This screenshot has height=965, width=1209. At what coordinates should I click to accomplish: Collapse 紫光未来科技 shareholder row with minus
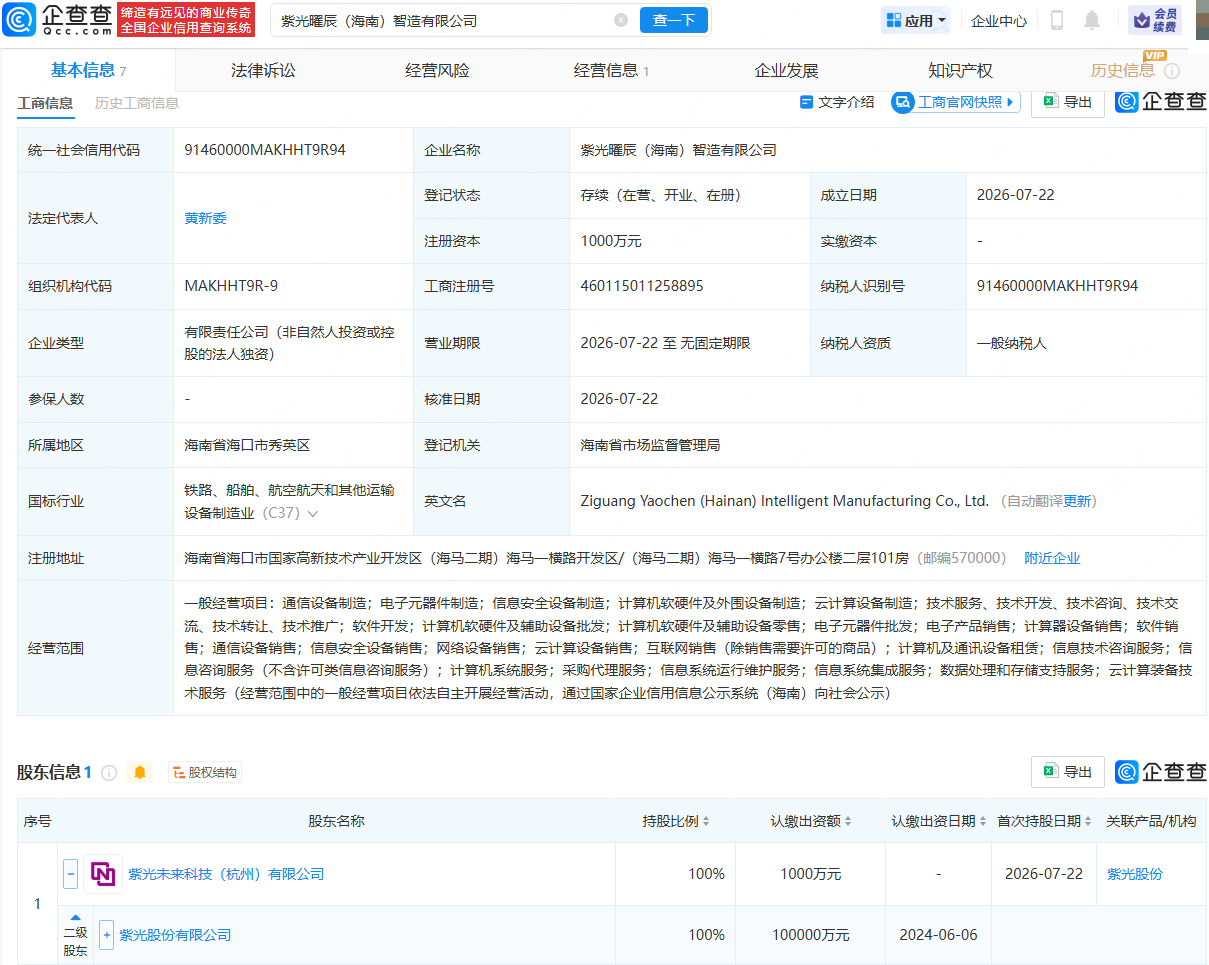[x=71, y=873]
